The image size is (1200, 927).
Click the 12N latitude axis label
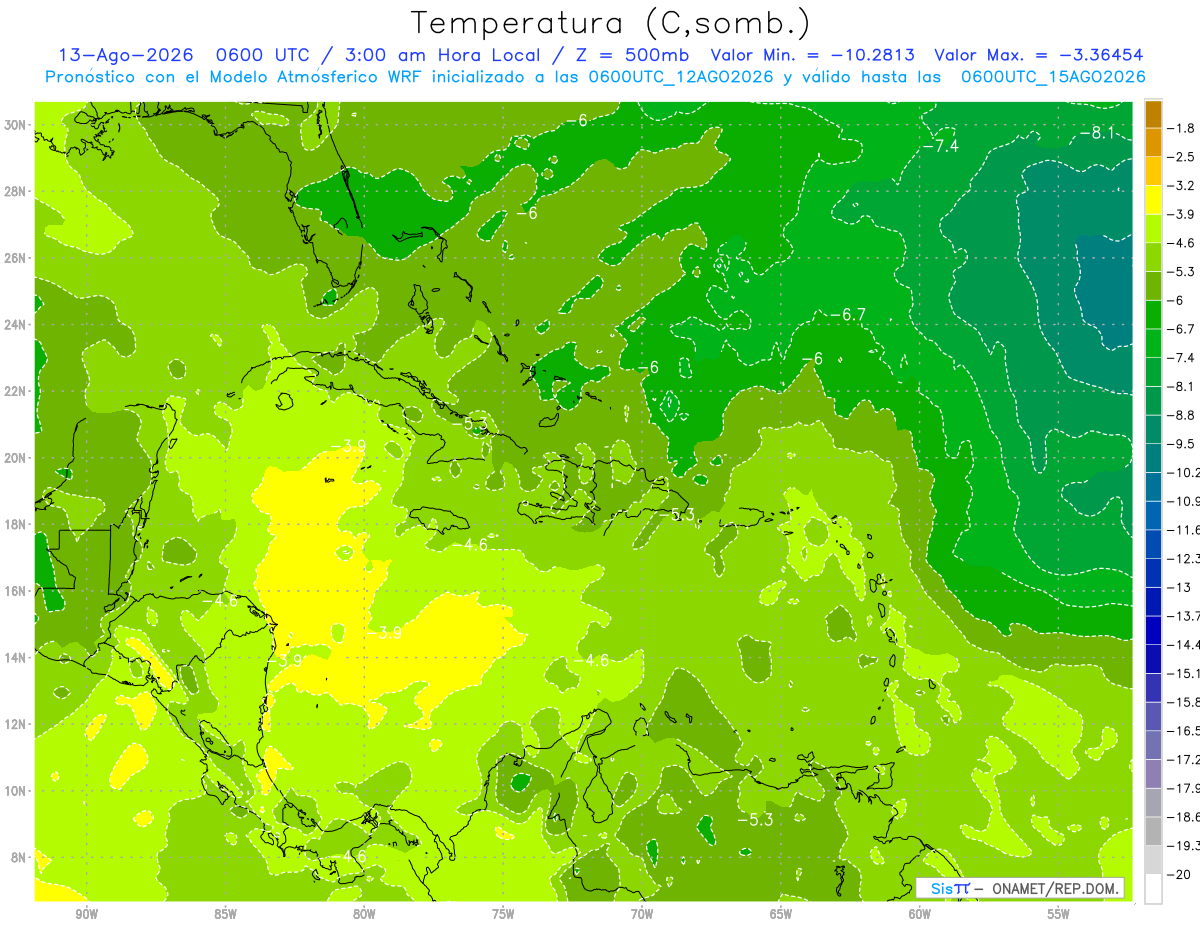[x=17, y=724]
